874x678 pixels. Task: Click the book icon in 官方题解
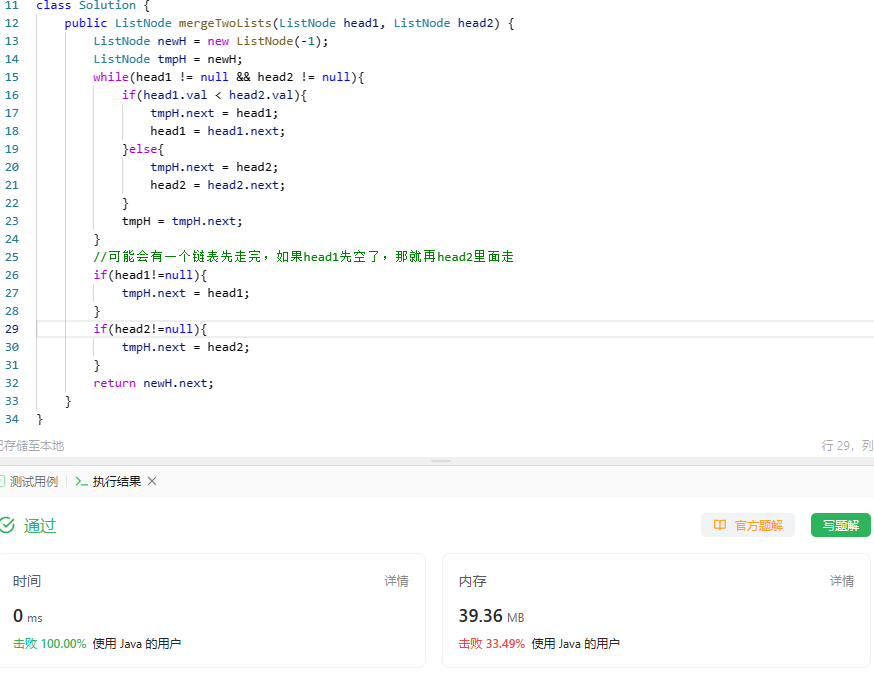pos(719,525)
